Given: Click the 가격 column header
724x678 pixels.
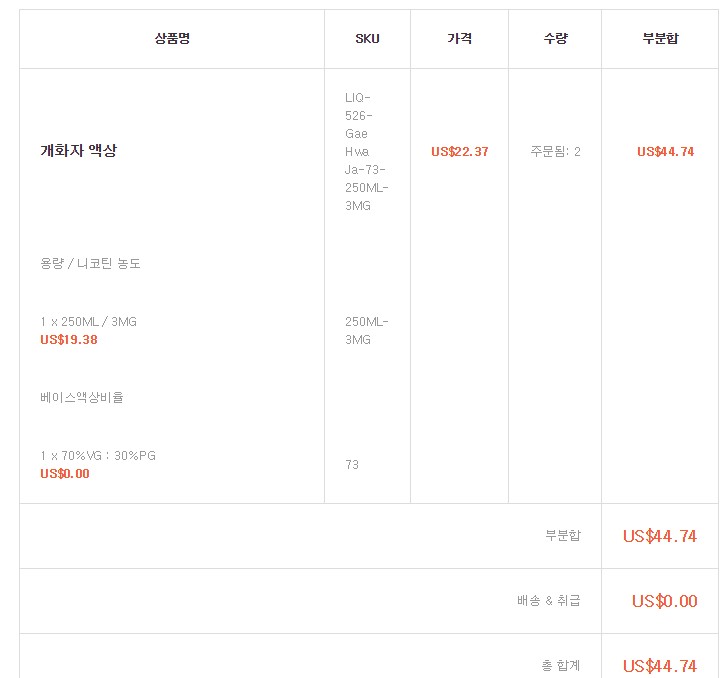Looking at the screenshot, I should [459, 39].
